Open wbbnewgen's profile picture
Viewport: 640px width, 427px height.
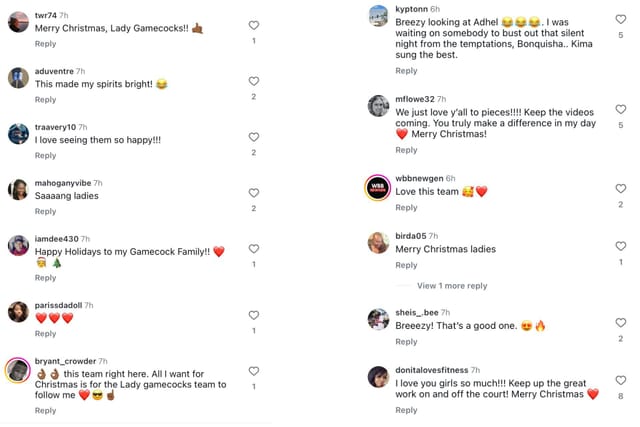(378, 188)
